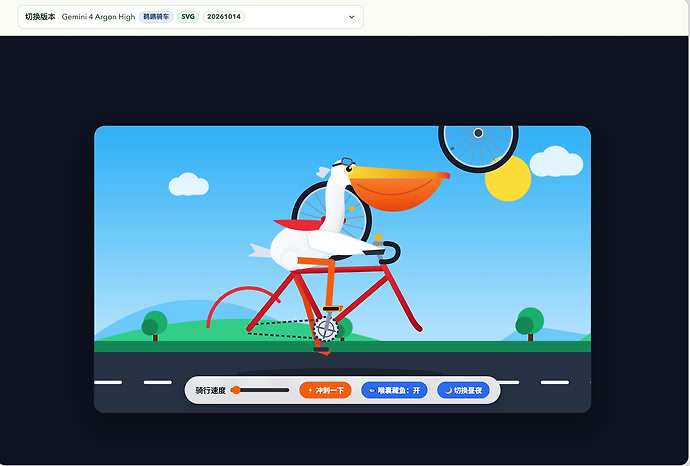Click the '切换昼夜' day-night switch button

coord(463,390)
